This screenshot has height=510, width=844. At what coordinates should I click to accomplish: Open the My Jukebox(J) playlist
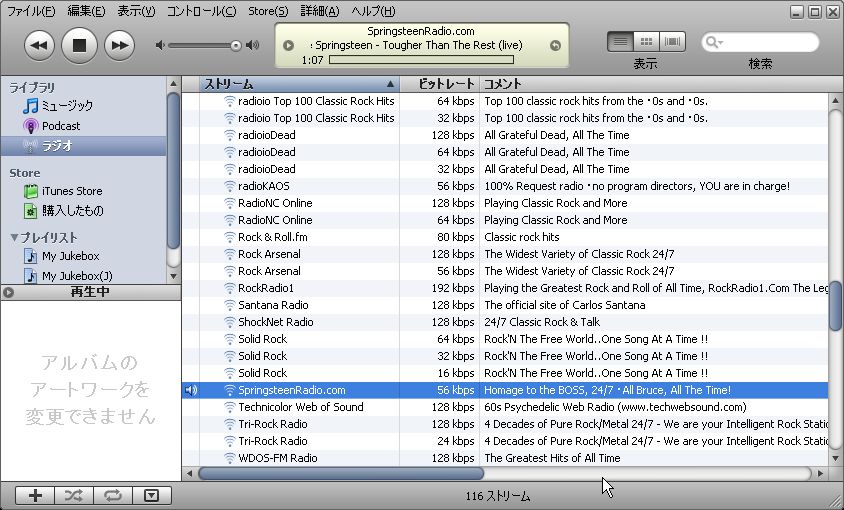[x=77, y=276]
